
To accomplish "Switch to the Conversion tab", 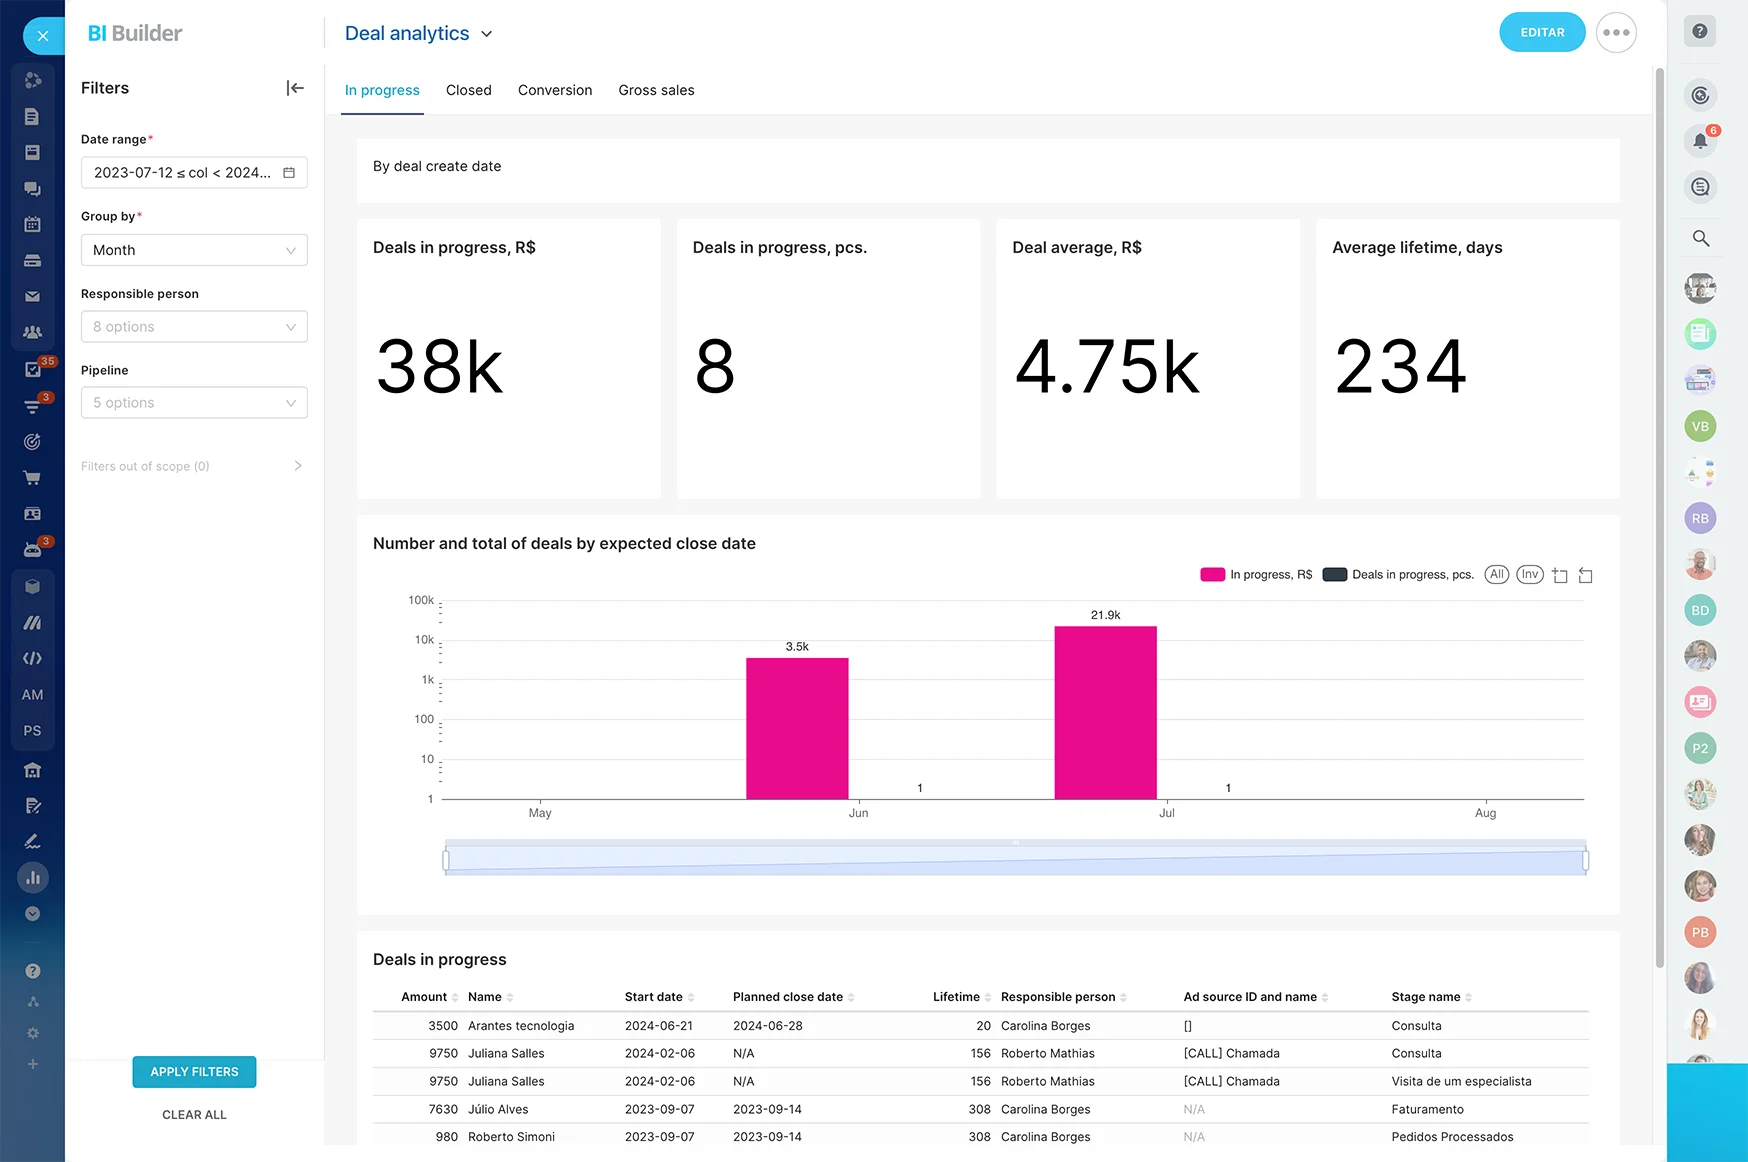I will tap(555, 90).
